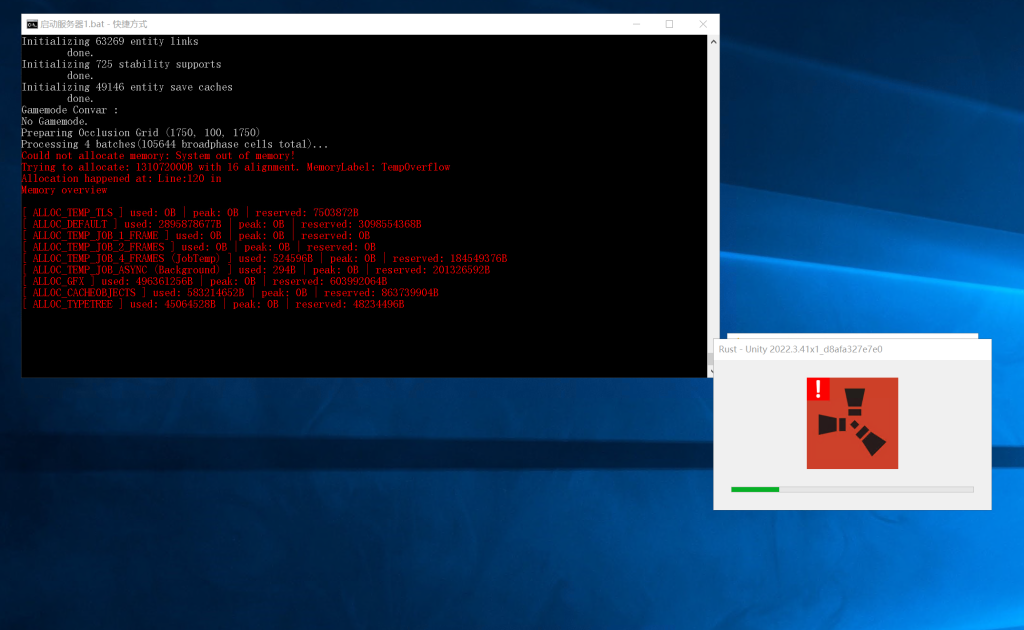Click the Rust logo in the crash dialog
This screenshot has width=1024, height=630.
click(852, 425)
